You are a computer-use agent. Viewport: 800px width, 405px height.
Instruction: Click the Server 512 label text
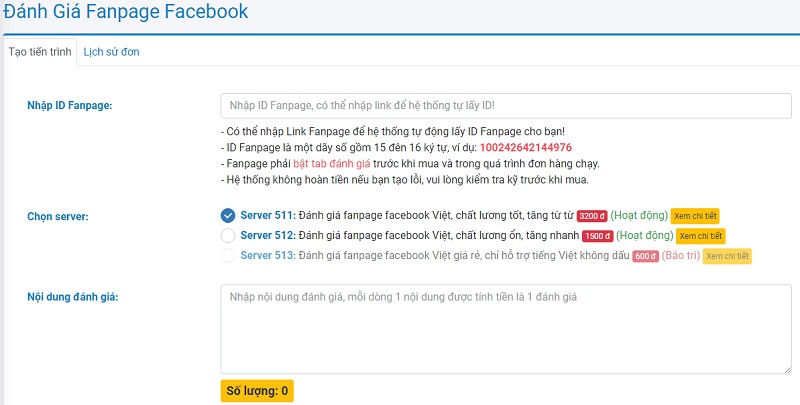point(268,236)
